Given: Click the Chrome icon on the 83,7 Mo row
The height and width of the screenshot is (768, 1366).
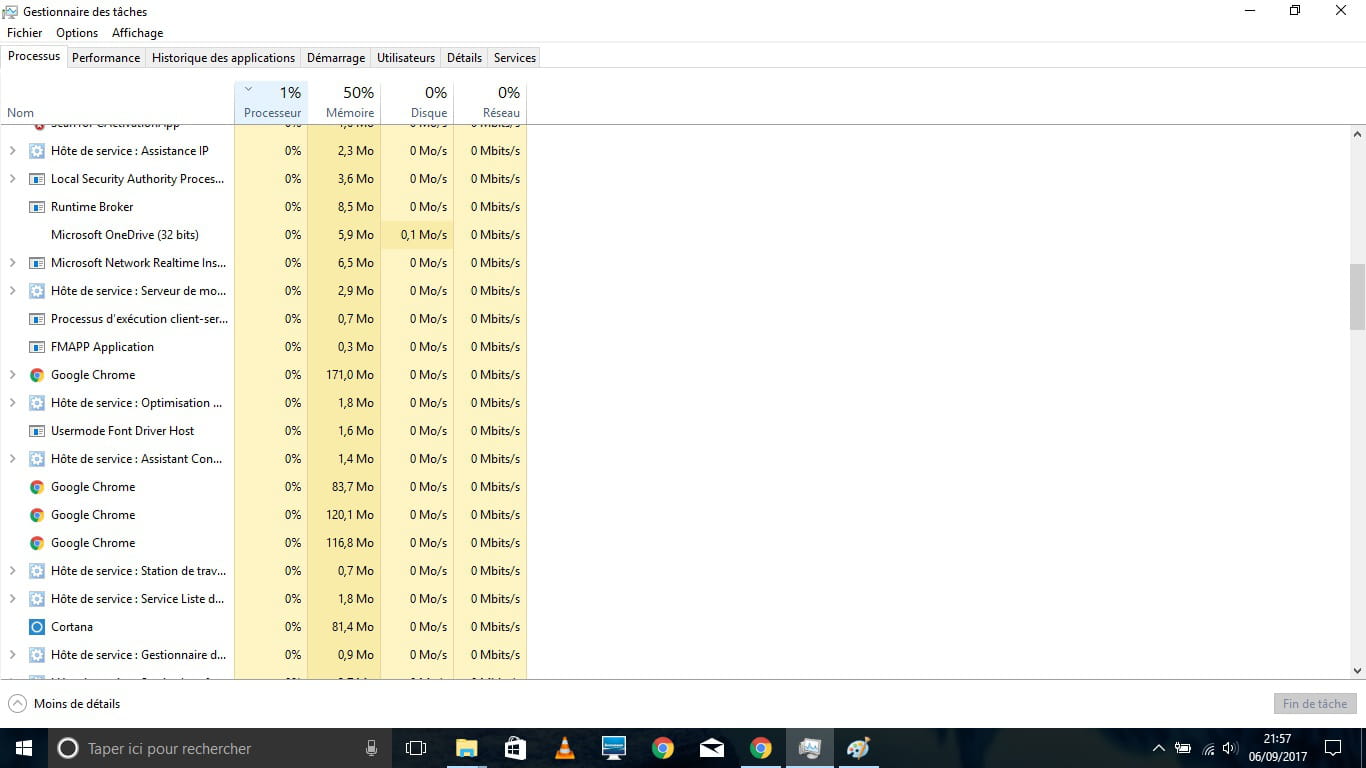Looking at the screenshot, I should pos(37,487).
